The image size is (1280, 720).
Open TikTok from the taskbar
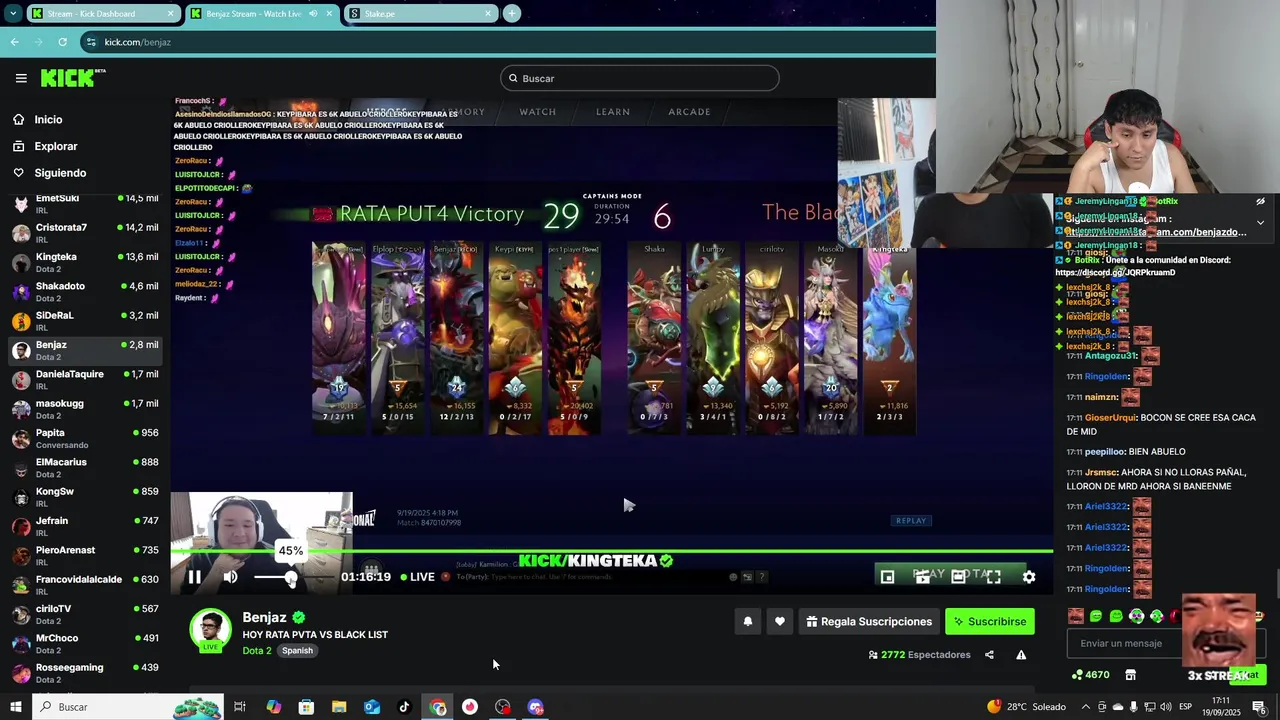(404, 707)
